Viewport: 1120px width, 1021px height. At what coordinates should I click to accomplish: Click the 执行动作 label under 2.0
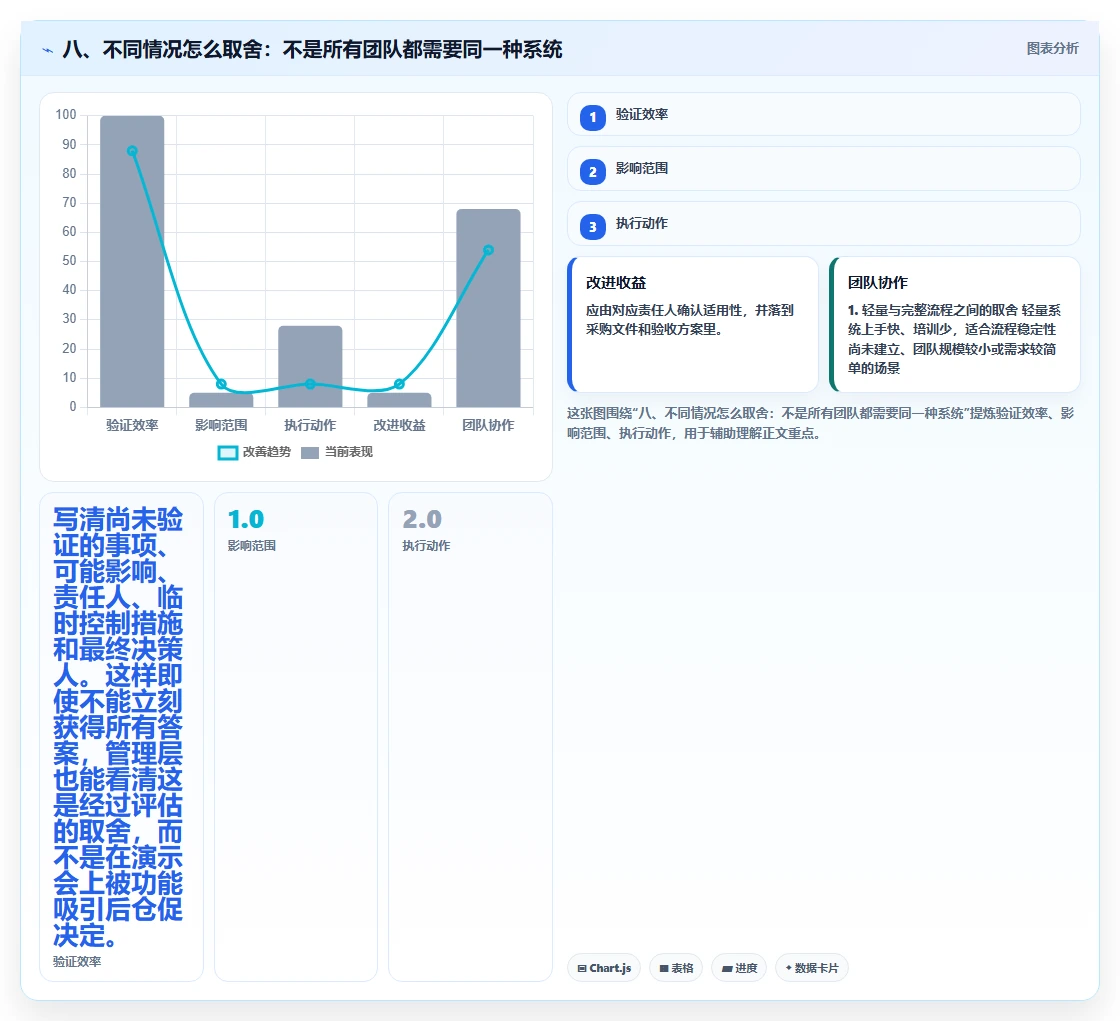(x=426, y=546)
